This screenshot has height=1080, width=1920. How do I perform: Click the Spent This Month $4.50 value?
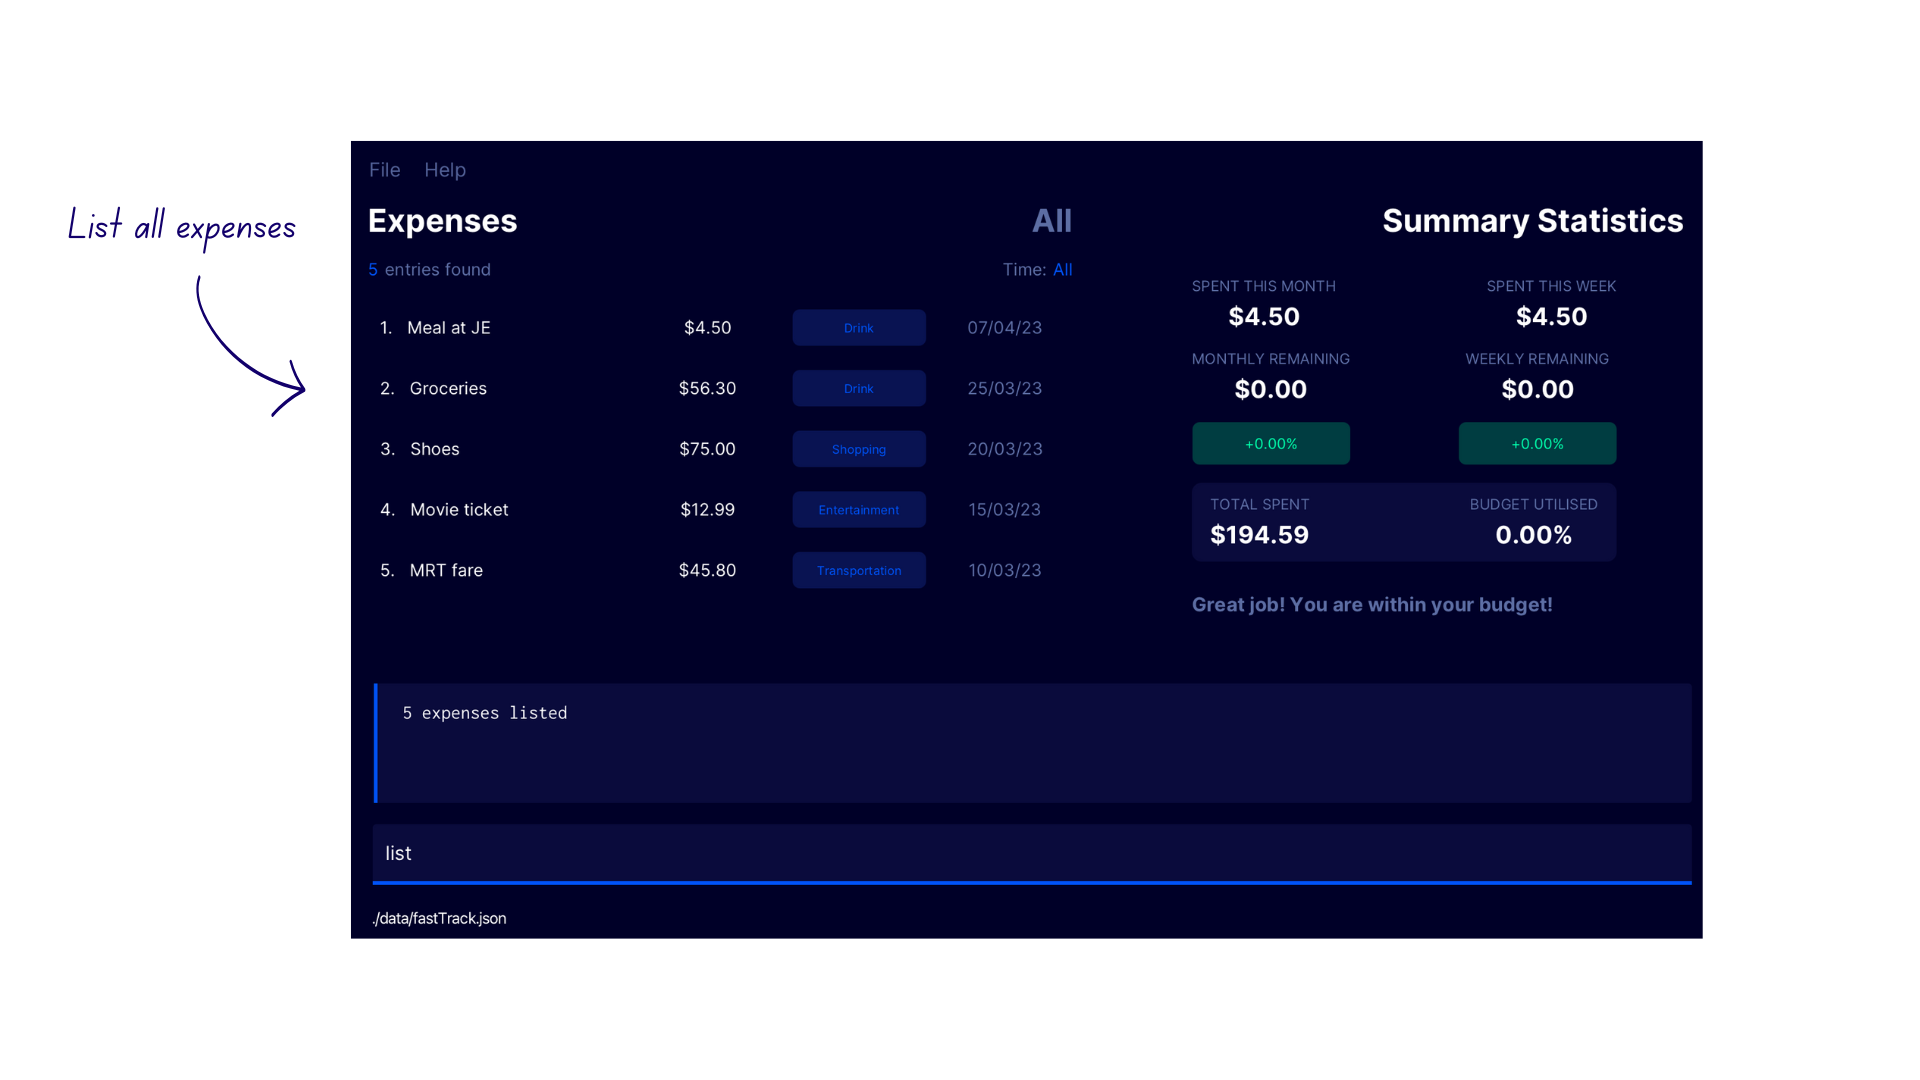[x=1264, y=317]
